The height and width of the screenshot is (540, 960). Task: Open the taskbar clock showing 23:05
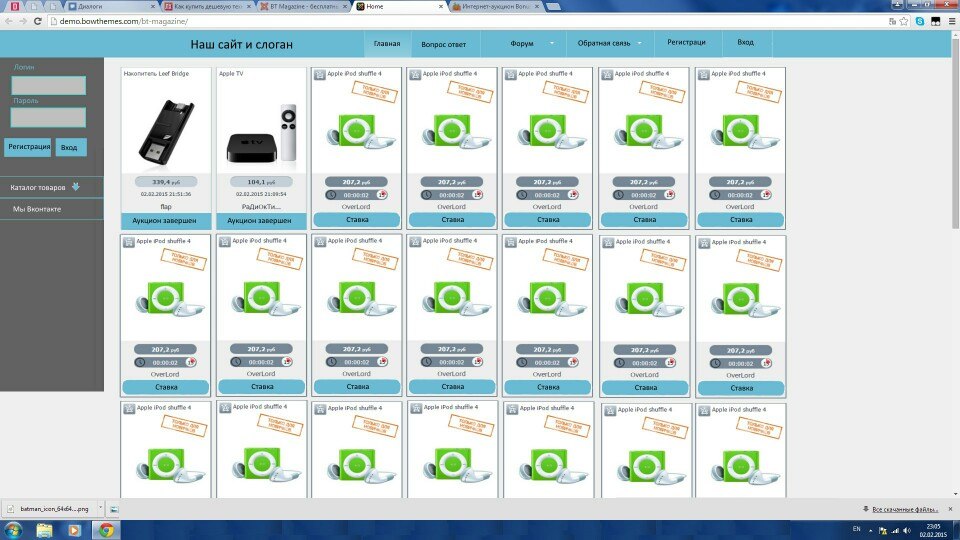(x=933, y=530)
